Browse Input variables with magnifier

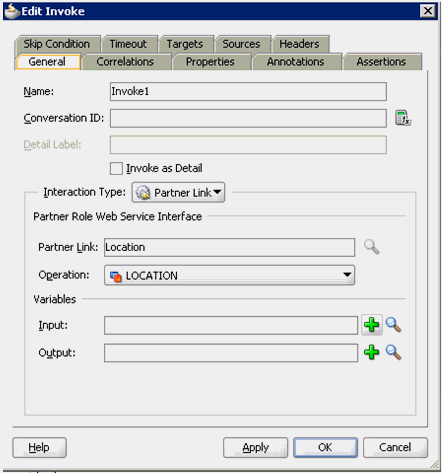(393, 325)
